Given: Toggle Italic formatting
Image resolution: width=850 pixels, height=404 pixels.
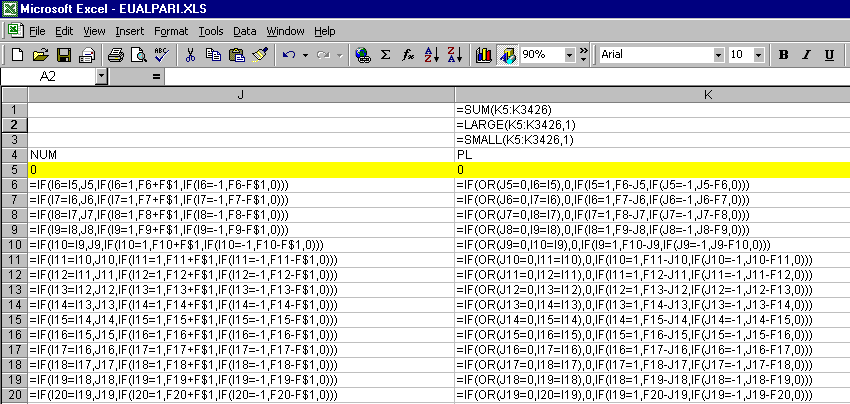Looking at the screenshot, I should coord(806,54).
